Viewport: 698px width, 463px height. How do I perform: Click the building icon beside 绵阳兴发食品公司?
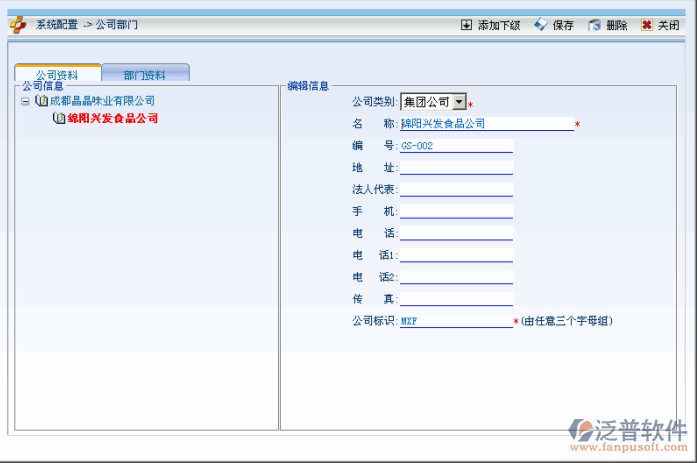click(x=59, y=118)
